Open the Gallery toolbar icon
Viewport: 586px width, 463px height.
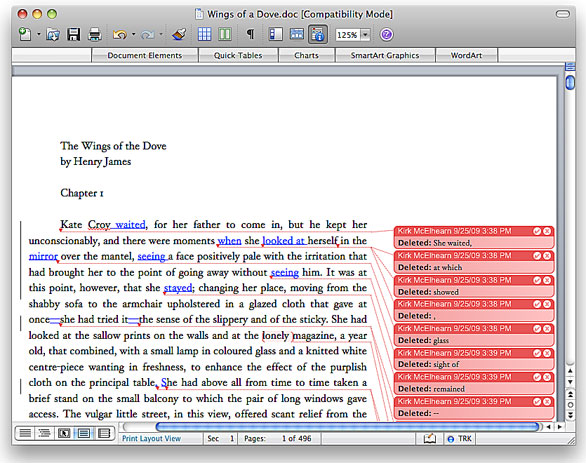pyautogui.click(x=296, y=34)
